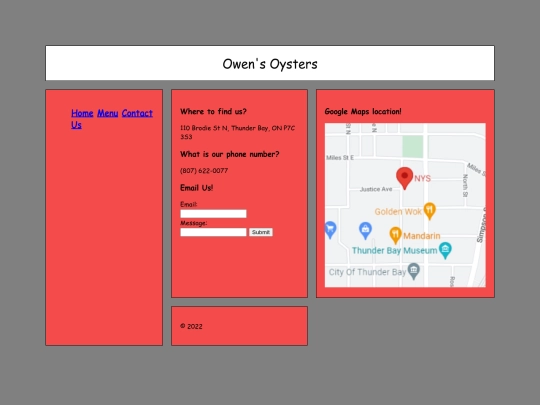Image resolution: width=540 pixels, height=405 pixels.
Task: Click the © 2022 footer text
Action: [x=191, y=326]
